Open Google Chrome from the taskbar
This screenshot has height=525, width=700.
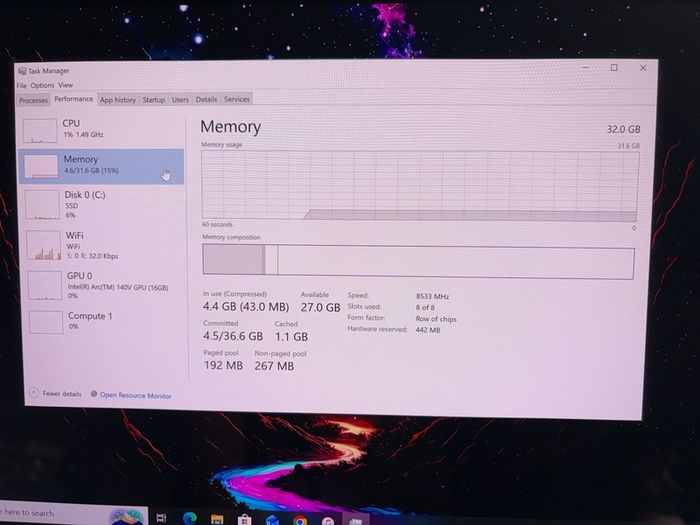300,520
